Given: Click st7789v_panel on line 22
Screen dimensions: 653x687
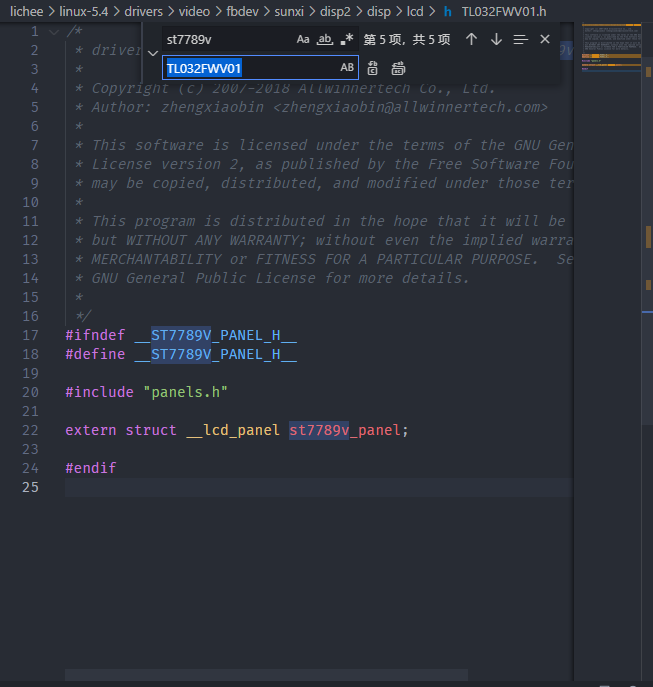Looking at the screenshot, I should pos(347,430).
